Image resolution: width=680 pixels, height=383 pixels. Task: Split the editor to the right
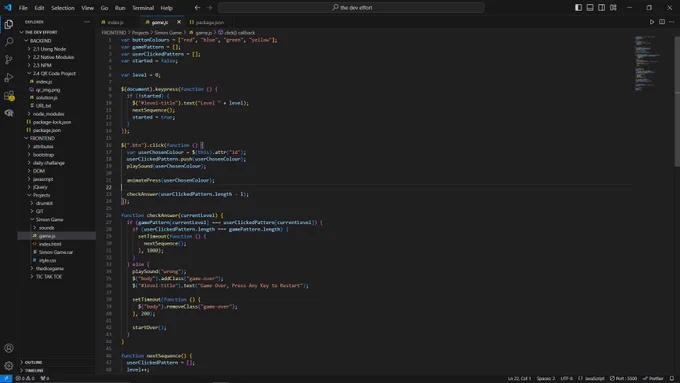[662, 22]
